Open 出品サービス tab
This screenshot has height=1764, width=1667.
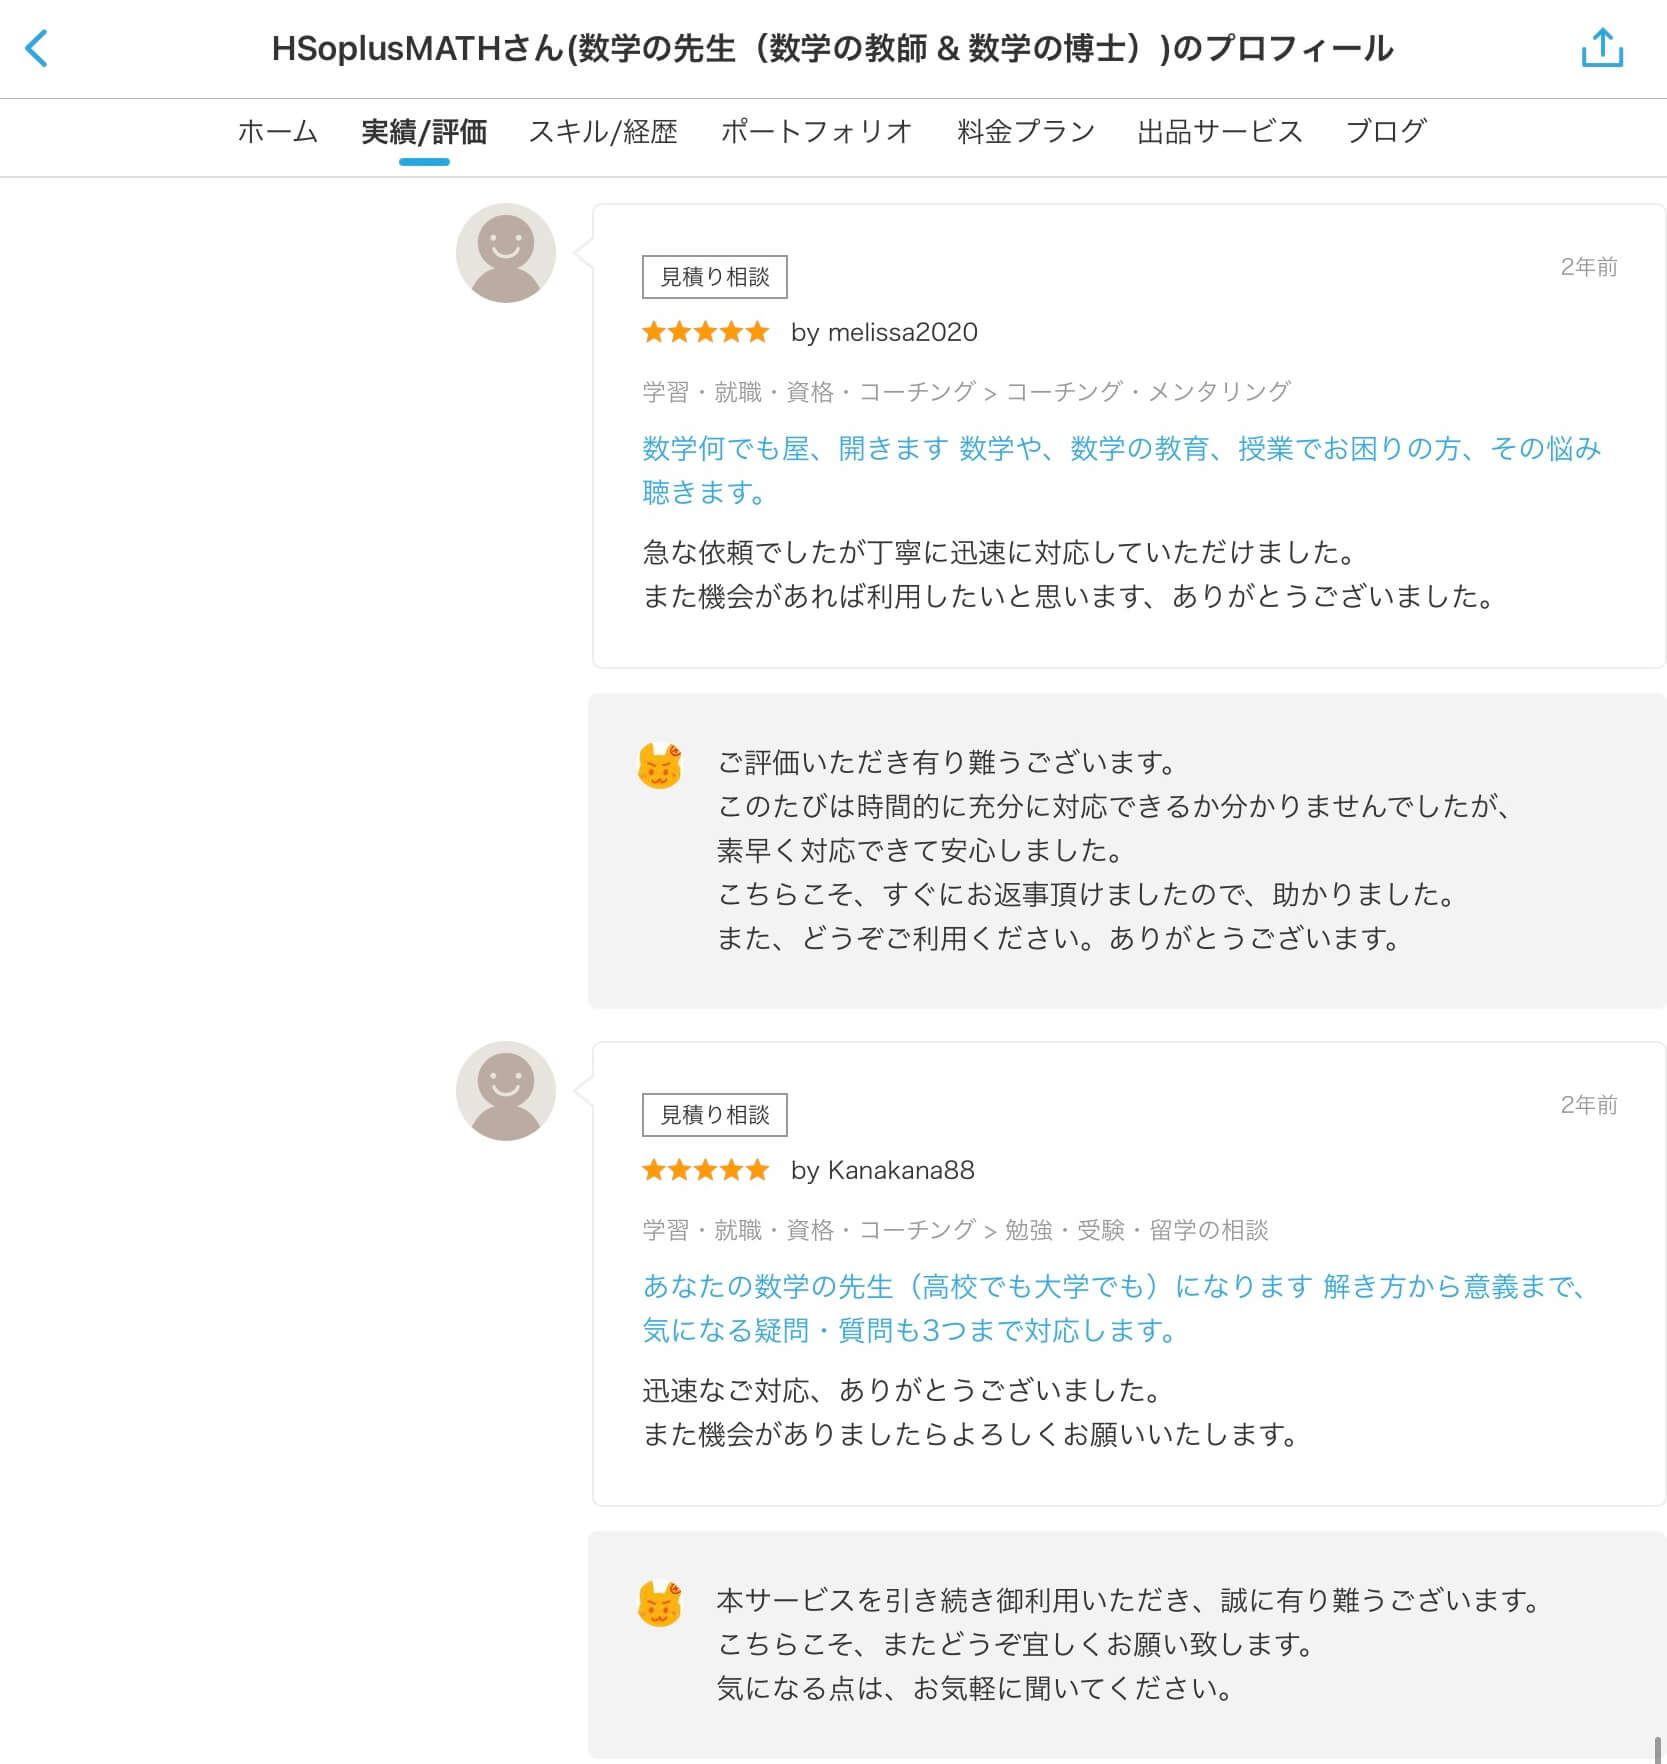(1220, 132)
